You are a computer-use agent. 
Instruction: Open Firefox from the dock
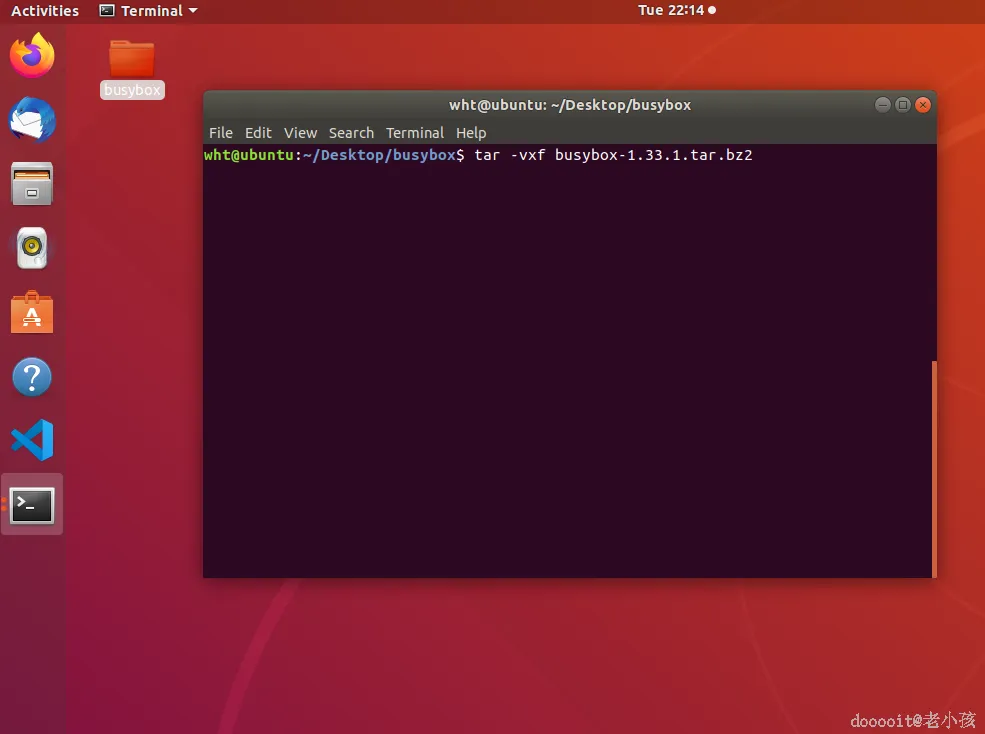coord(32,55)
